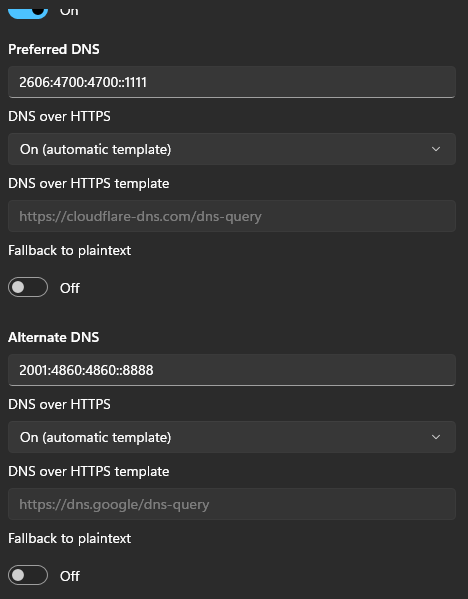
Task: Toggle the partially visible On switch at top
Action: pos(28,12)
